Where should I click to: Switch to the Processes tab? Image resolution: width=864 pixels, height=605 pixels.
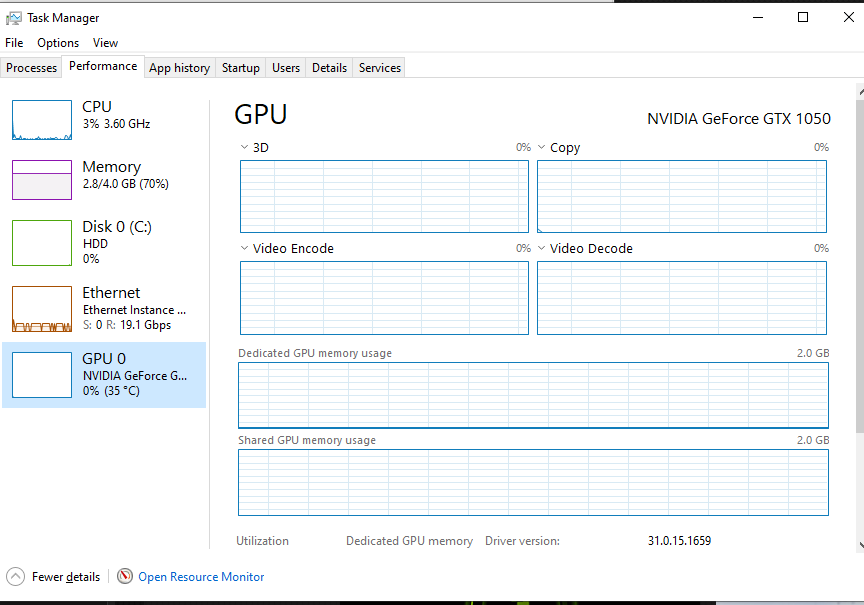[x=31, y=68]
